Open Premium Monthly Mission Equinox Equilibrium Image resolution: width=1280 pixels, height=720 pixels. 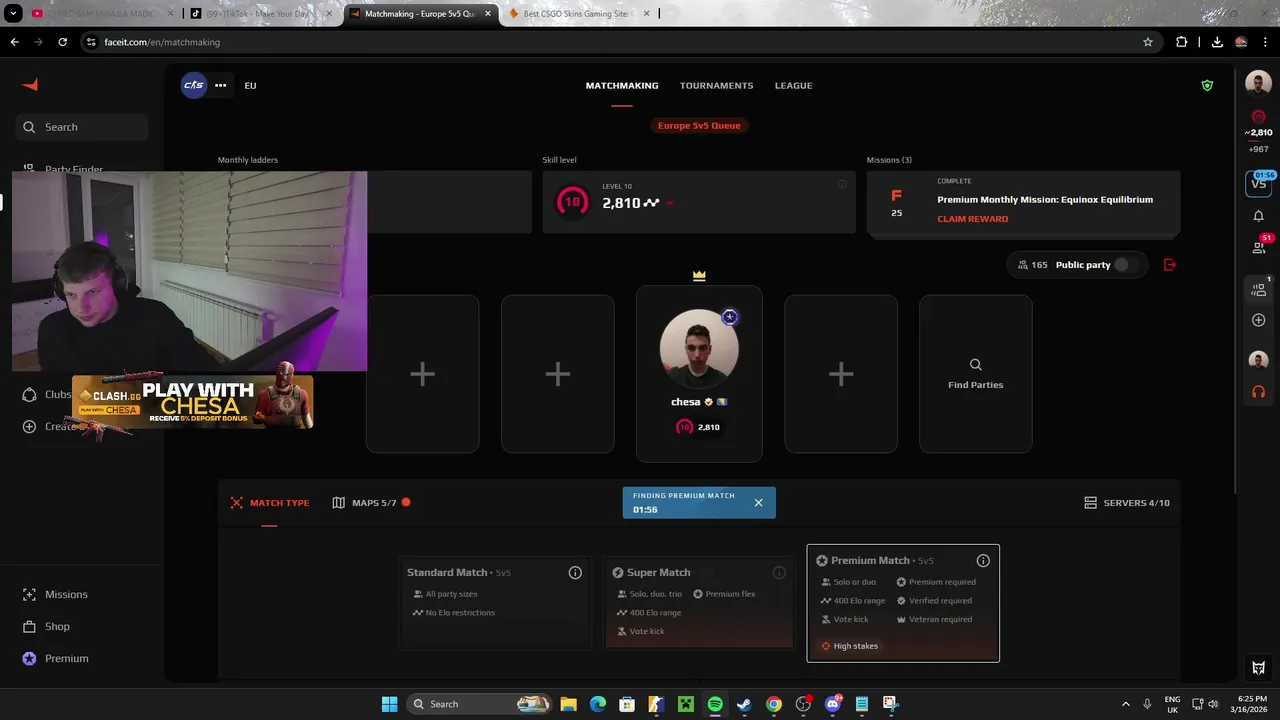tap(1045, 199)
